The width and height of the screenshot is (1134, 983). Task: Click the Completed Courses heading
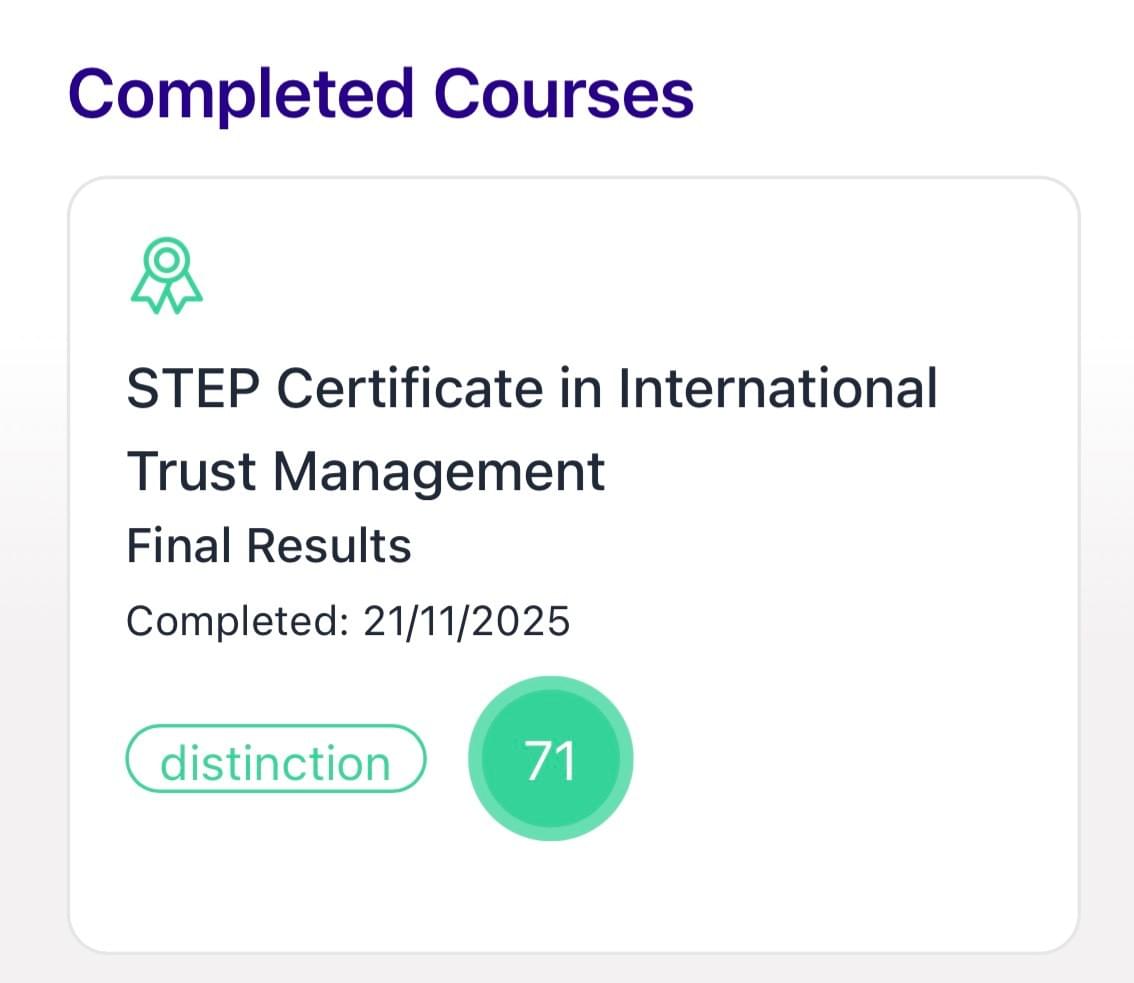point(380,95)
